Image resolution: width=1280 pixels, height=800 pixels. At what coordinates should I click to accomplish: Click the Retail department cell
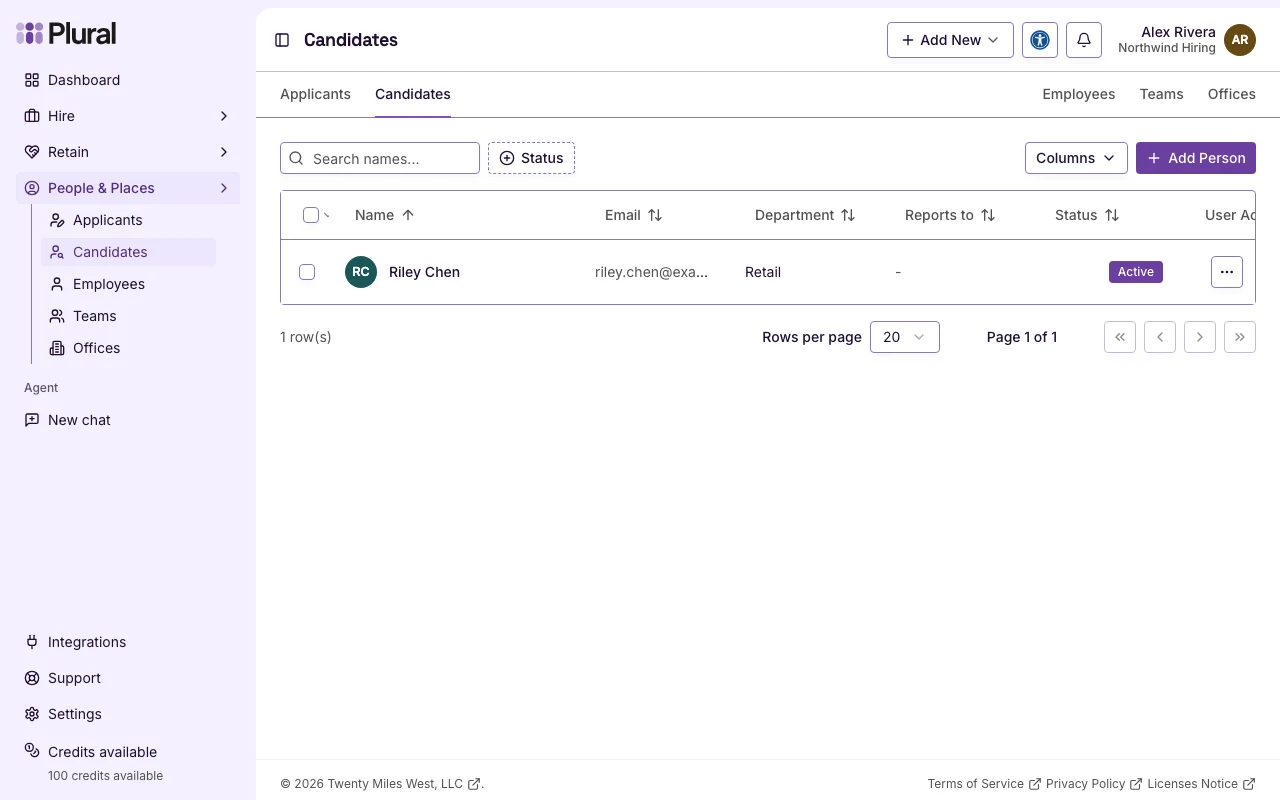click(x=763, y=272)
